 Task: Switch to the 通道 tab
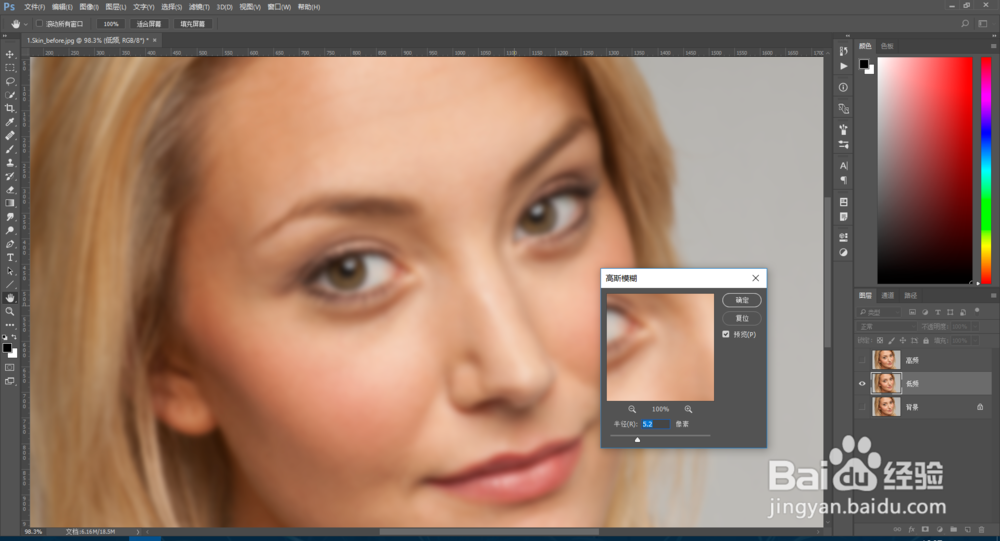point(888,295)
